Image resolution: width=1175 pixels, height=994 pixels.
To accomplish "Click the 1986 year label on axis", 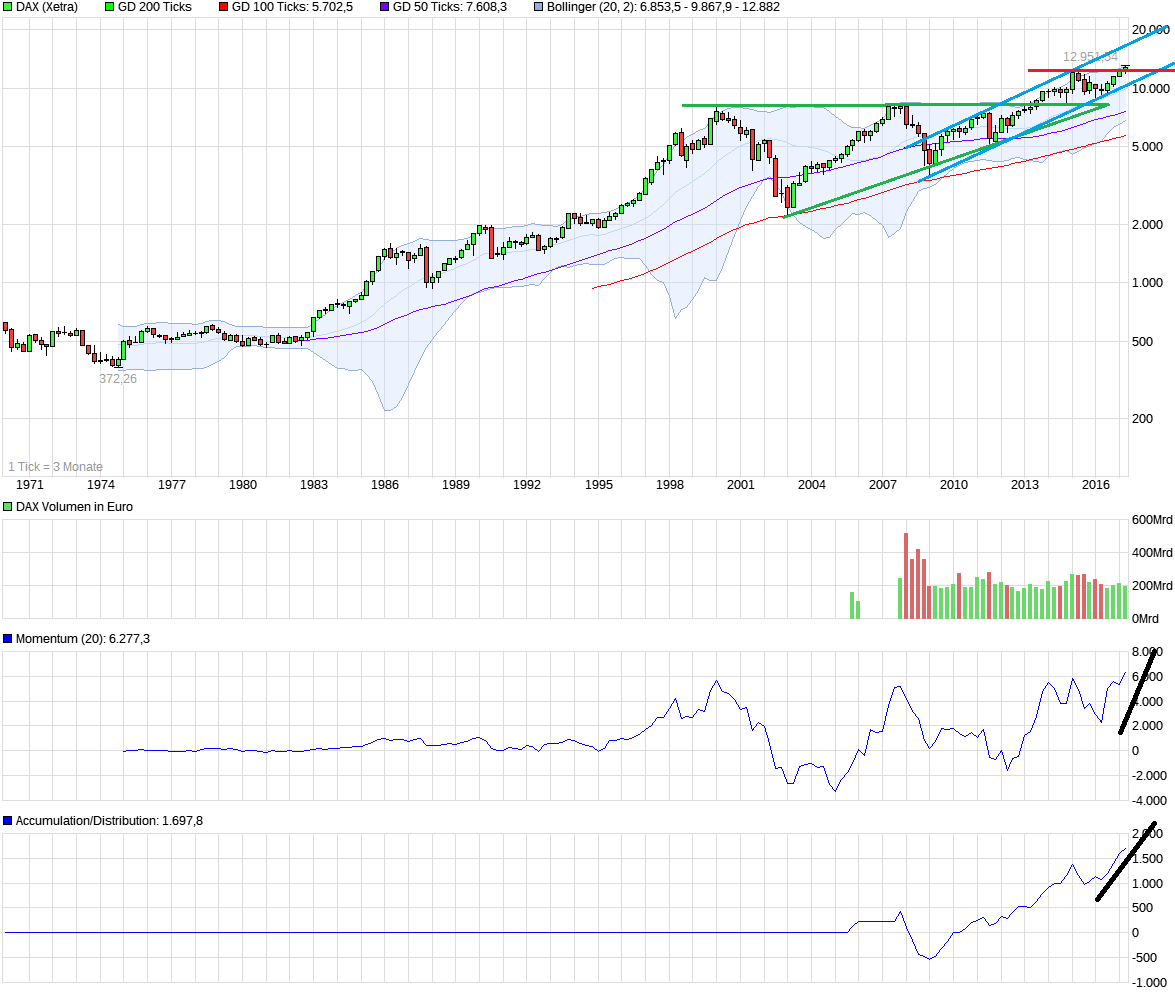I will (385, 484).
